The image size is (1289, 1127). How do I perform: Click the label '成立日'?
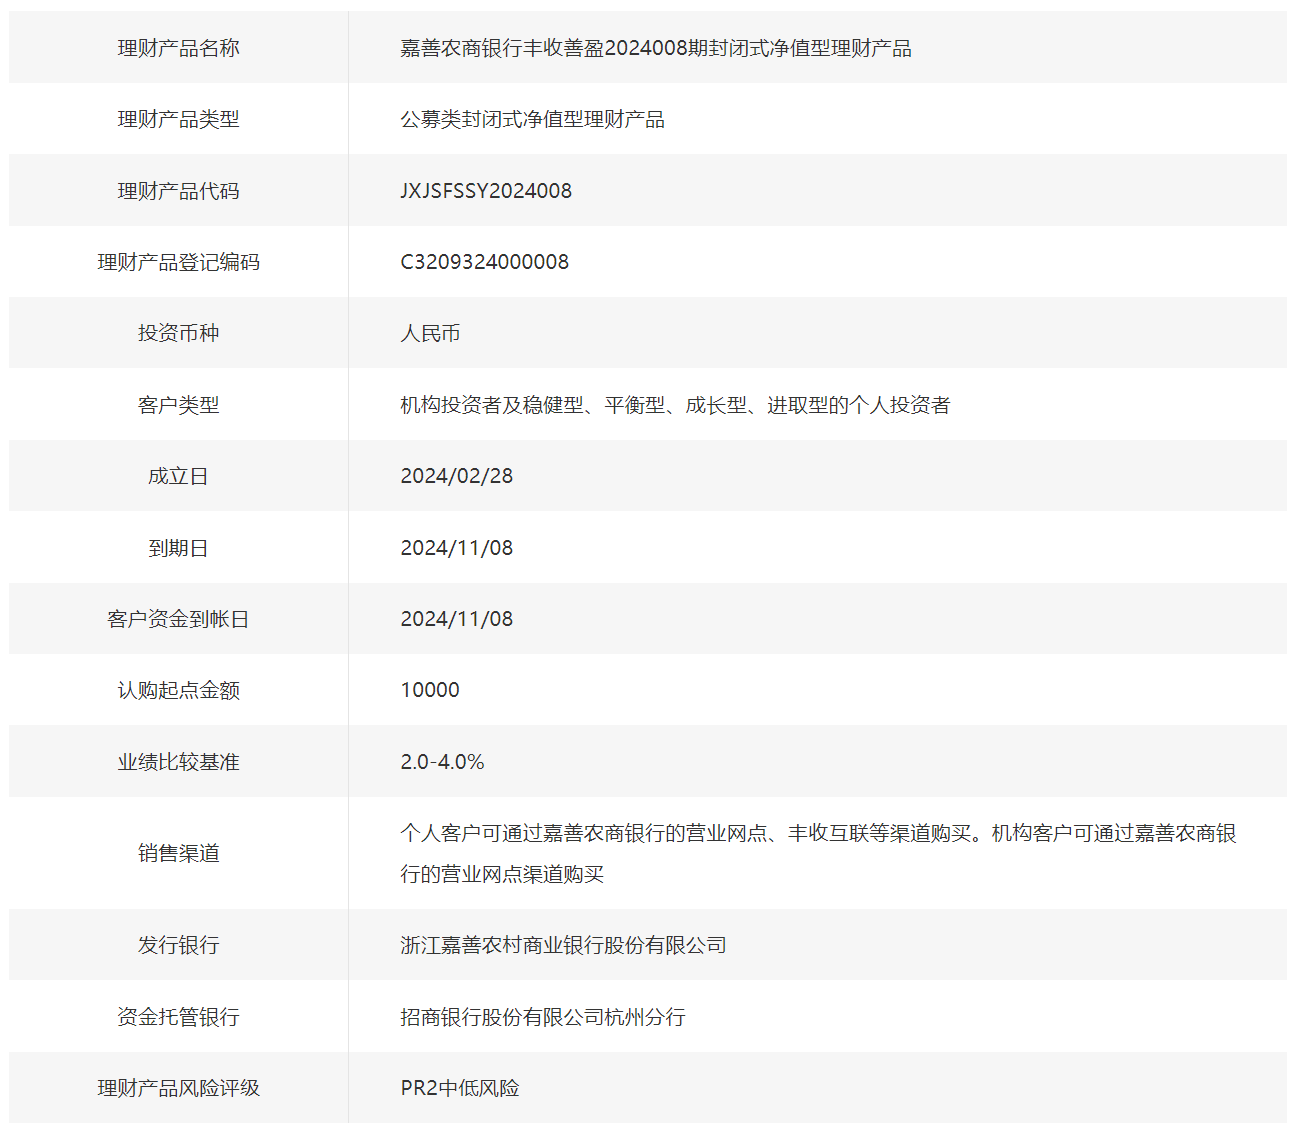tap(178, 476)
